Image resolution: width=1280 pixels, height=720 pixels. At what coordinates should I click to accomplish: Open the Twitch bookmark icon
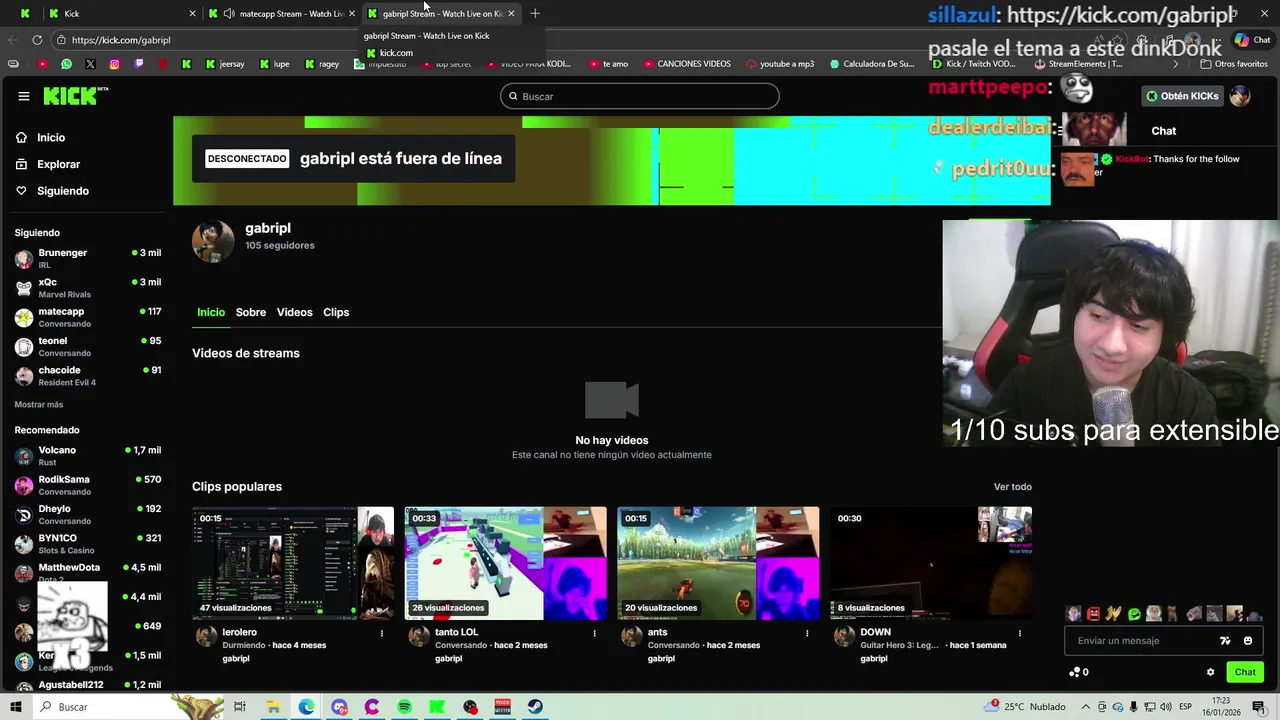click(x=138, y=64)
